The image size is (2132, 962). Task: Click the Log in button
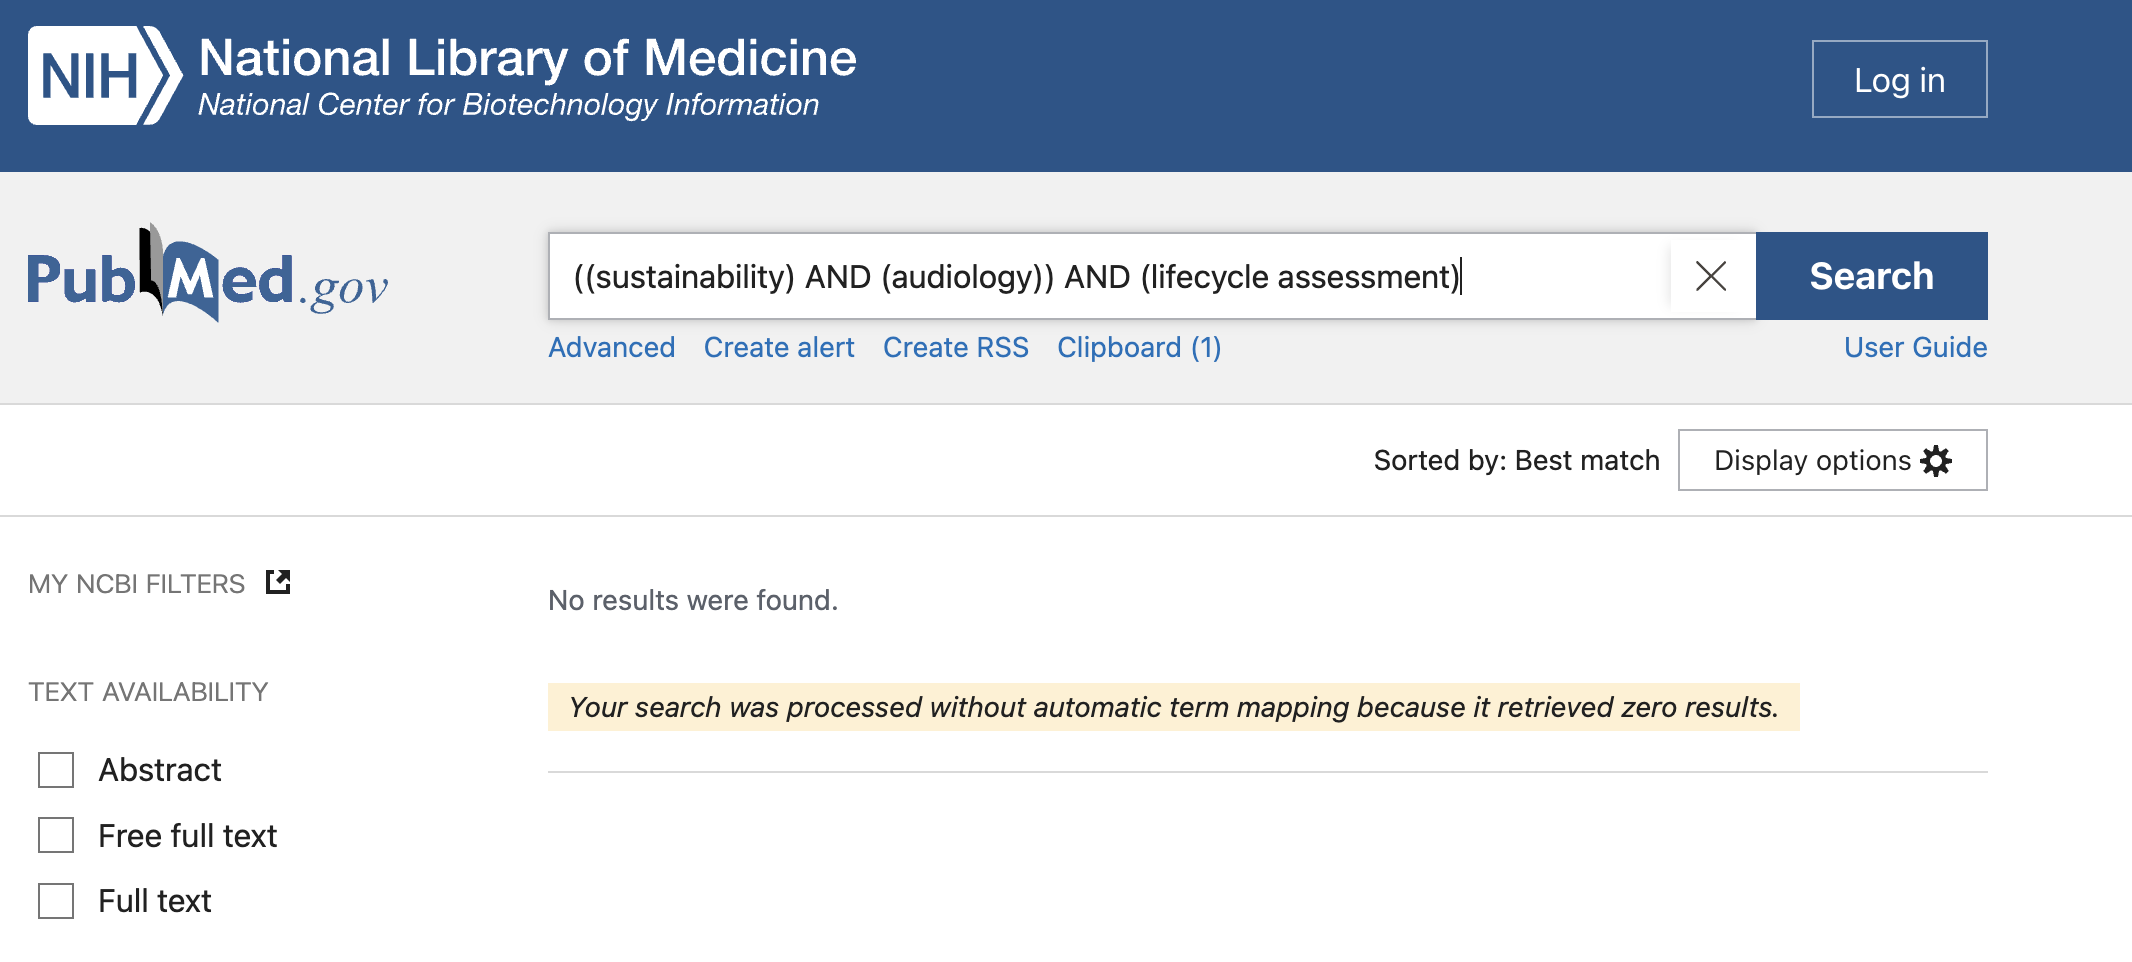[1899, 79]
